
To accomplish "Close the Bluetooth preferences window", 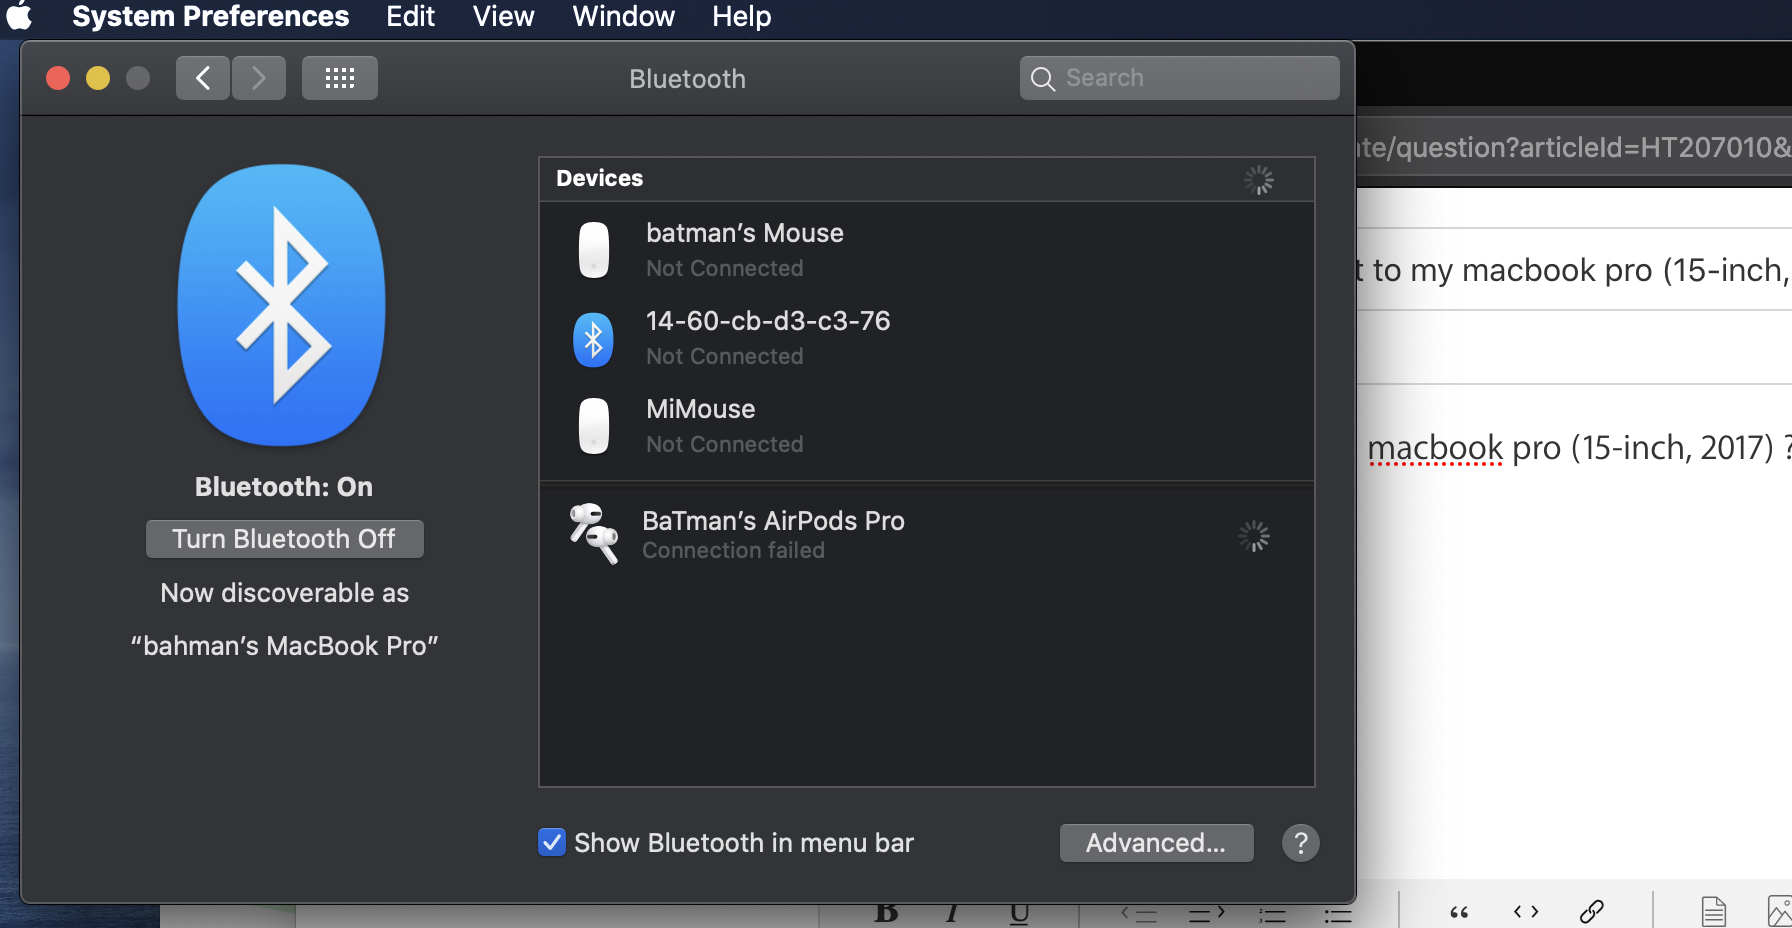I will tap(58, 78).
